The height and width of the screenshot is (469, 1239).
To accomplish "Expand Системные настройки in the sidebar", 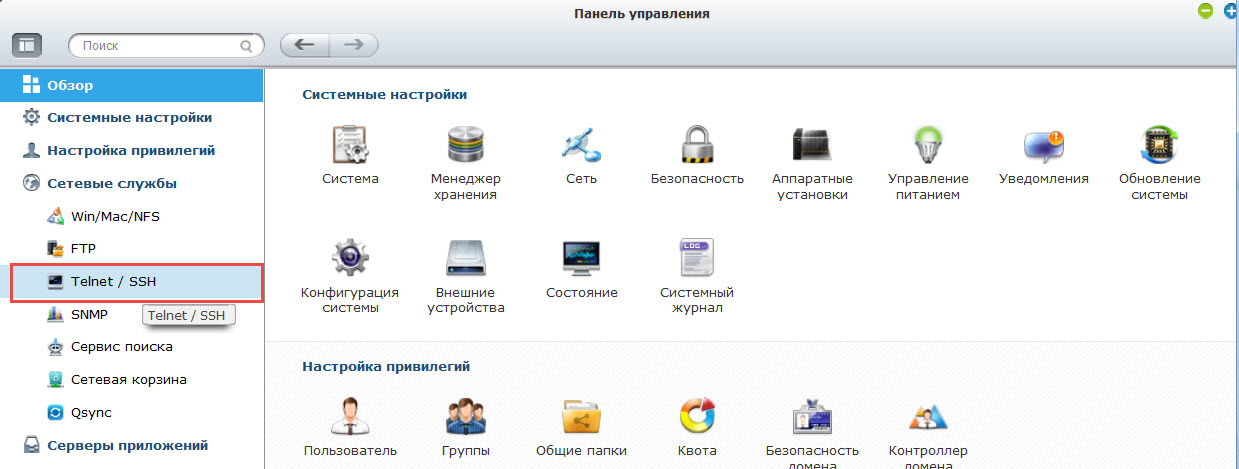I will [x=132, y=117].
